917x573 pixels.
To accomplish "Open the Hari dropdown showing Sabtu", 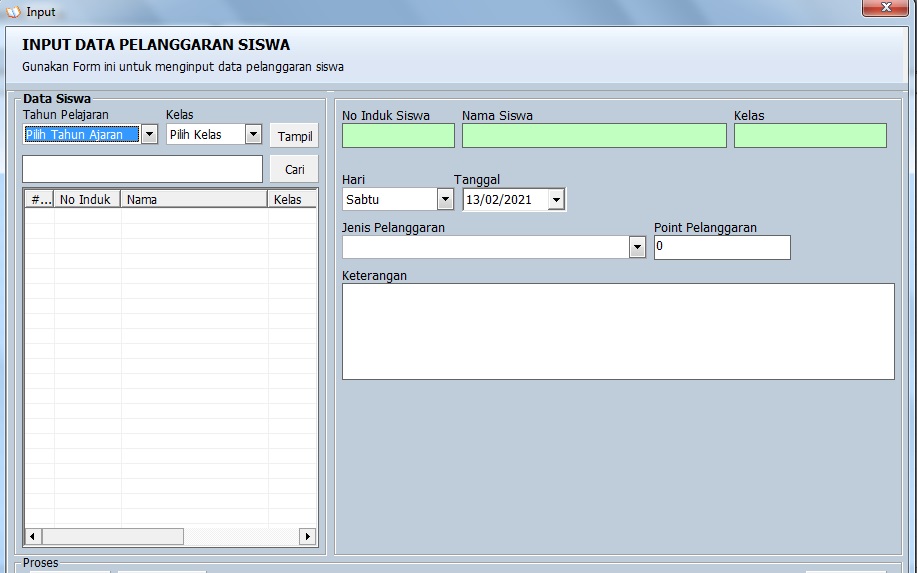I will point(445,199).
